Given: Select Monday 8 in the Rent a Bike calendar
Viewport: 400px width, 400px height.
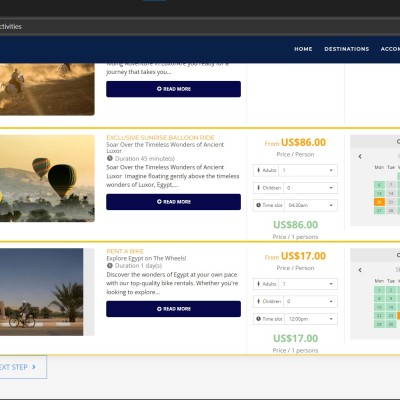Looking at the screenshot, I should click(x=379, y=299).
